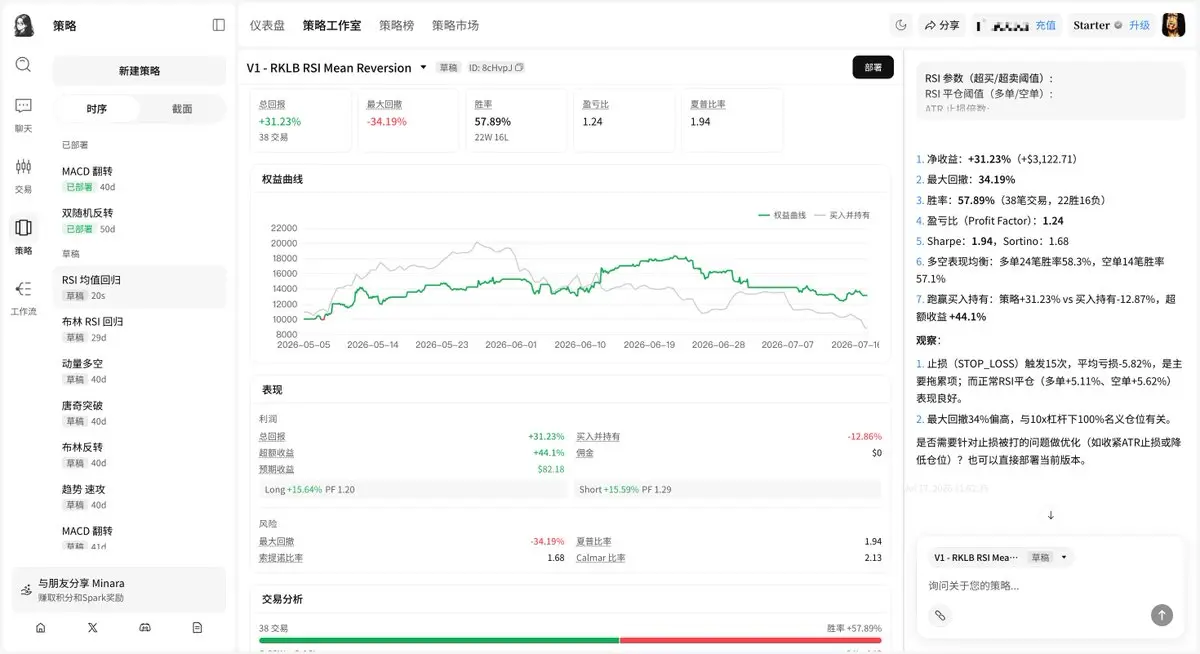Open the 策略市场 tab
Viewport: 1200px width, 654px height.
[455, 25]
